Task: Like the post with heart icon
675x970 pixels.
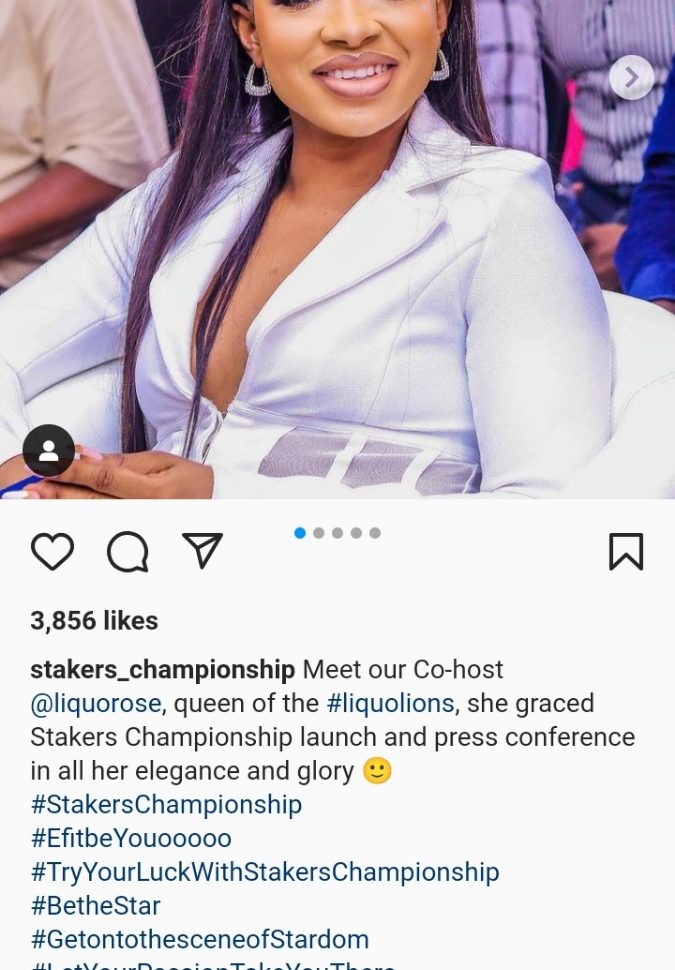Action: [53, 551]
